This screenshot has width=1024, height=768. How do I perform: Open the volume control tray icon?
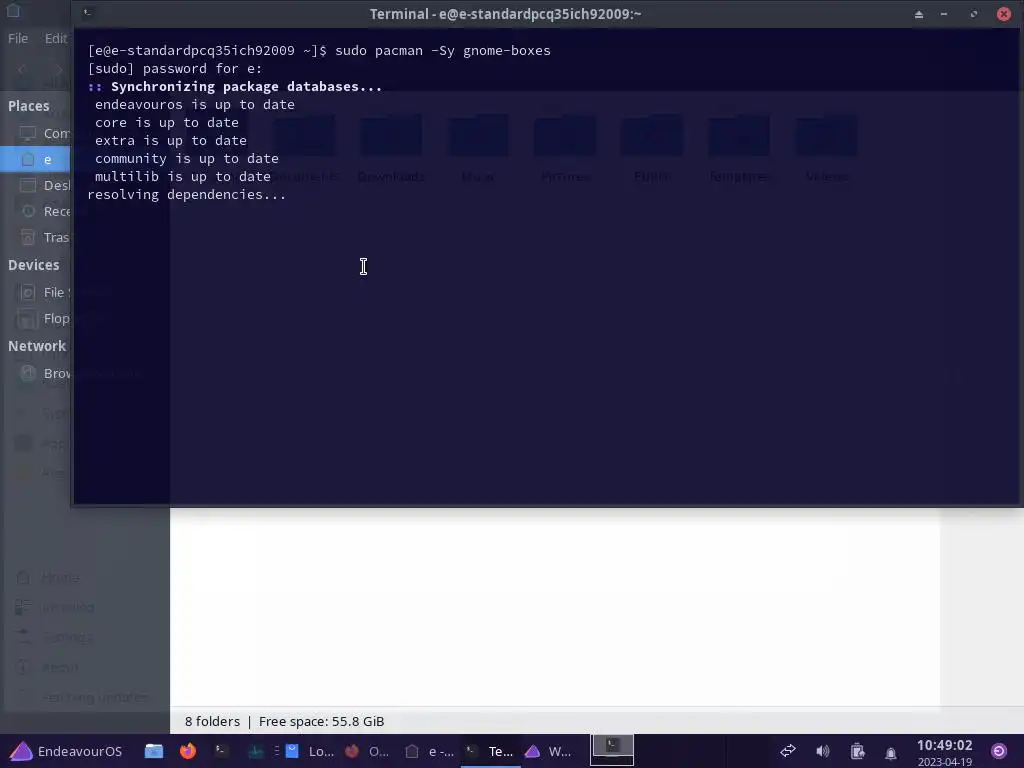click(822, 751)
